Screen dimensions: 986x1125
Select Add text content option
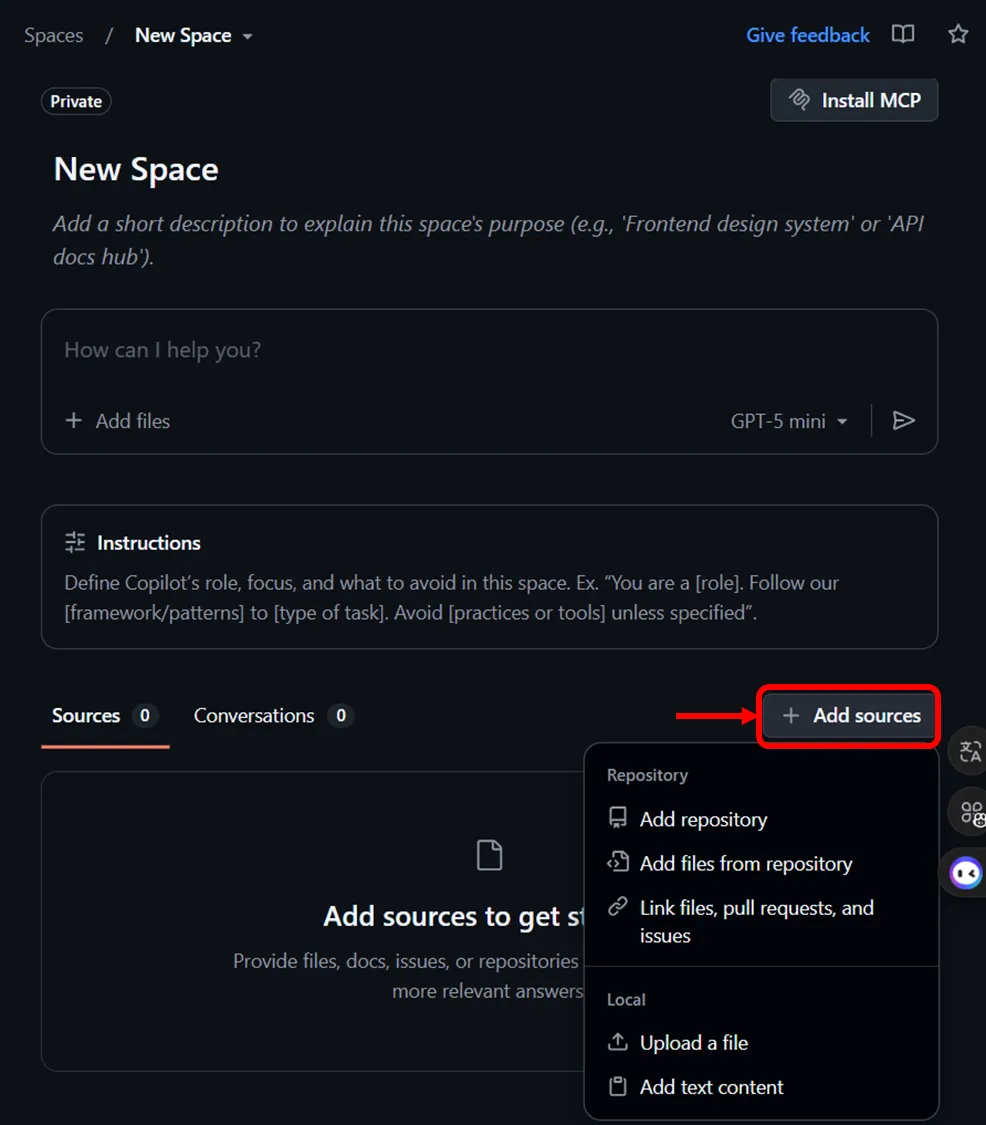[x=711, y=1087]
